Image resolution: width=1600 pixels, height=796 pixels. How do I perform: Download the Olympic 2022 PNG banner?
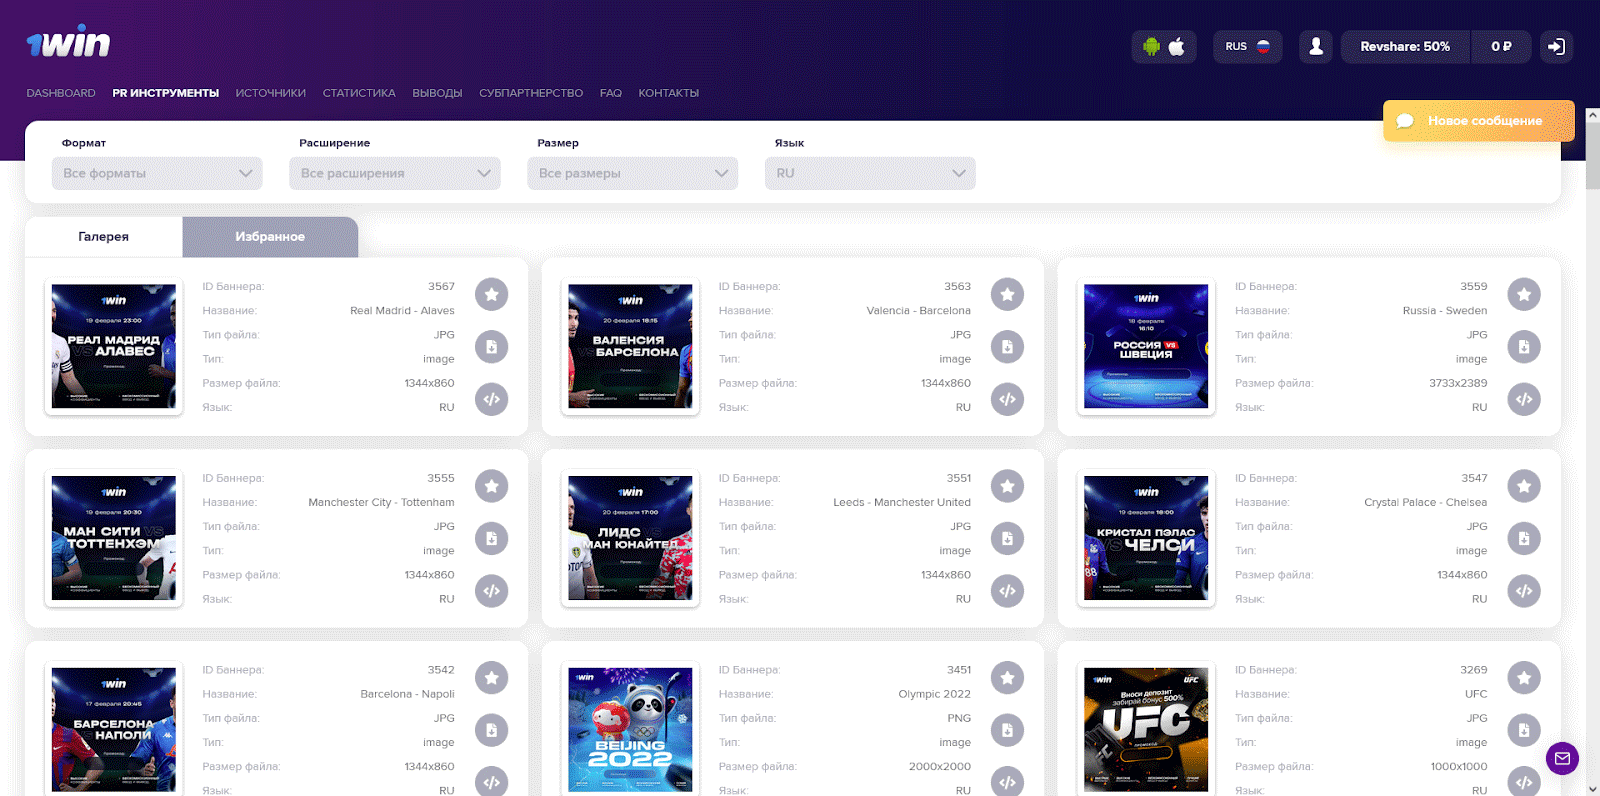[1007, 730]
